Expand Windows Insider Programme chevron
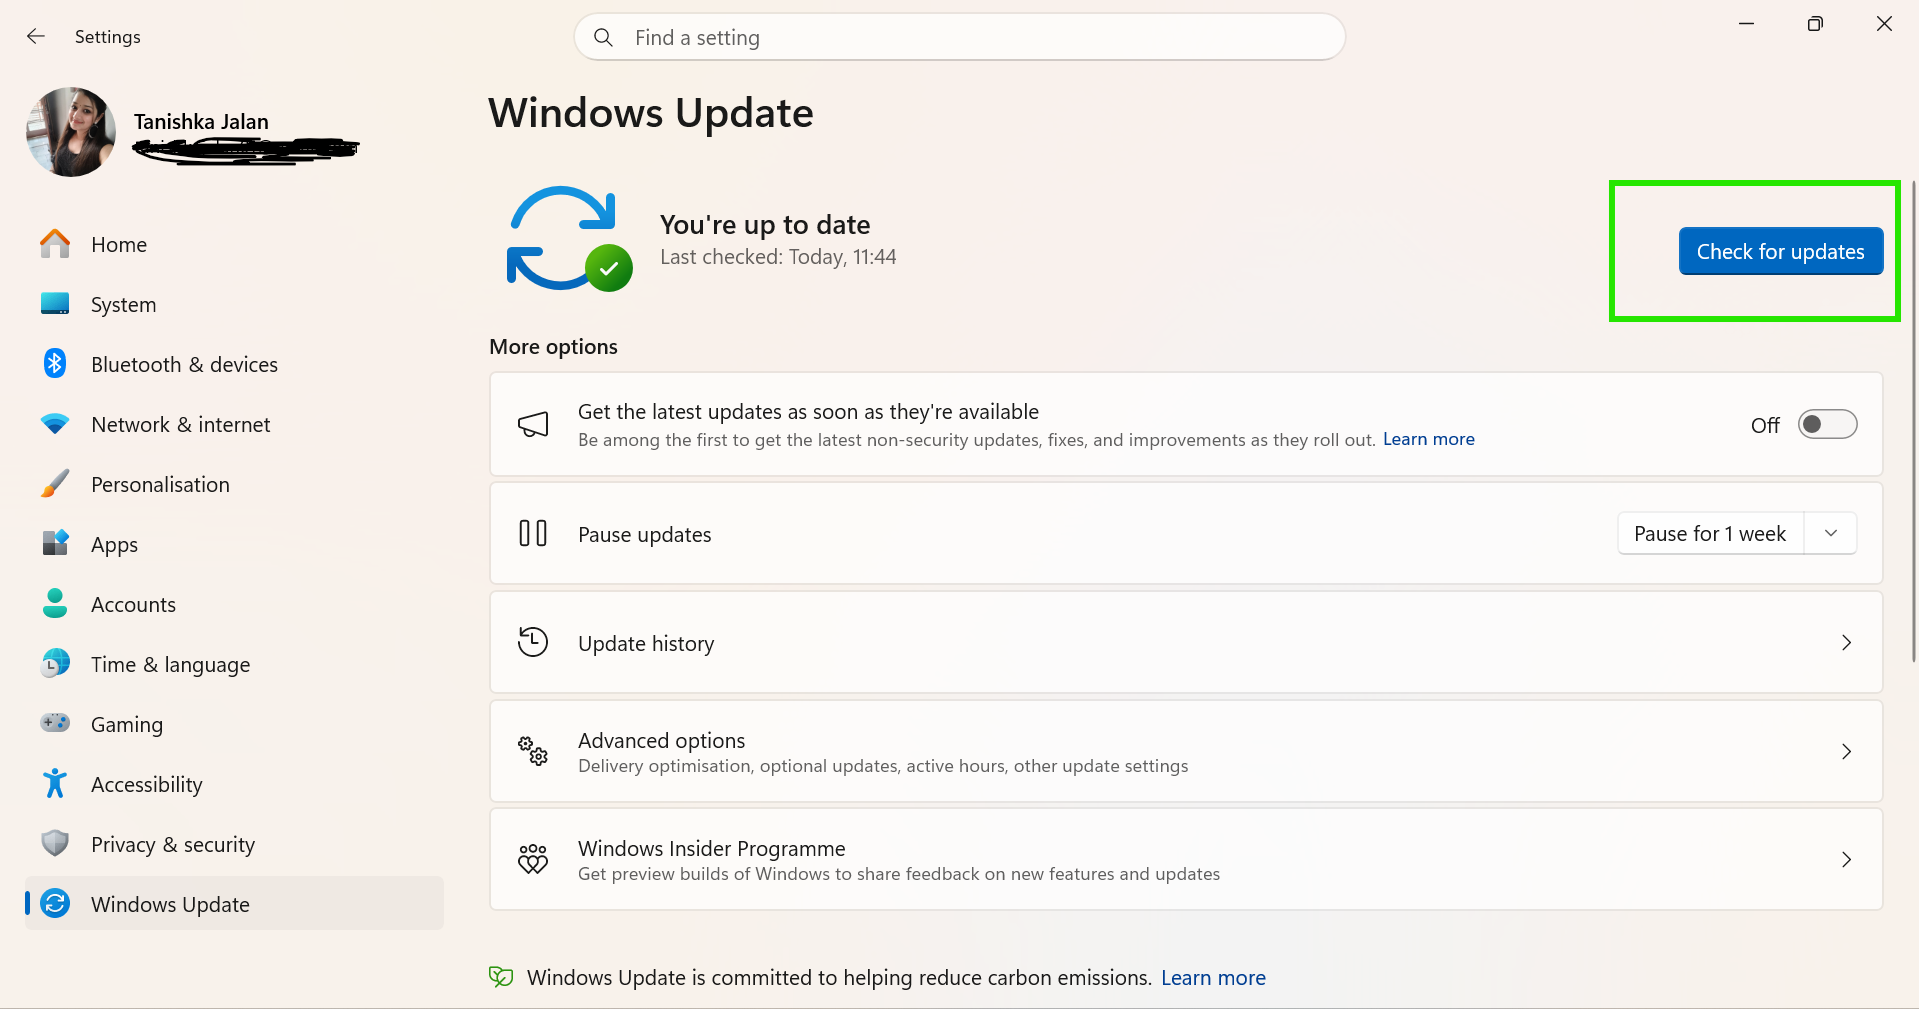Viewport: 1919px width, 1009px height. click(x=1846, y=859)
